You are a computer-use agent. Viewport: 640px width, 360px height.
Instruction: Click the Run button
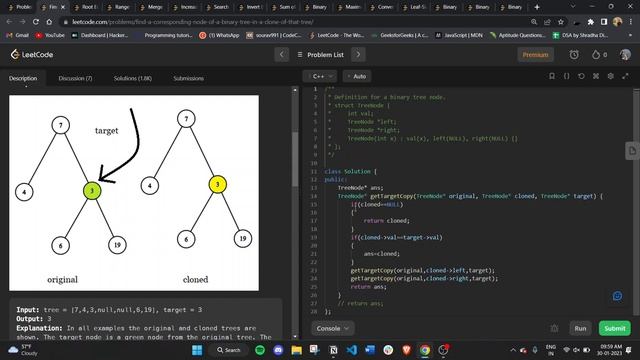click(x=580, y=328)
